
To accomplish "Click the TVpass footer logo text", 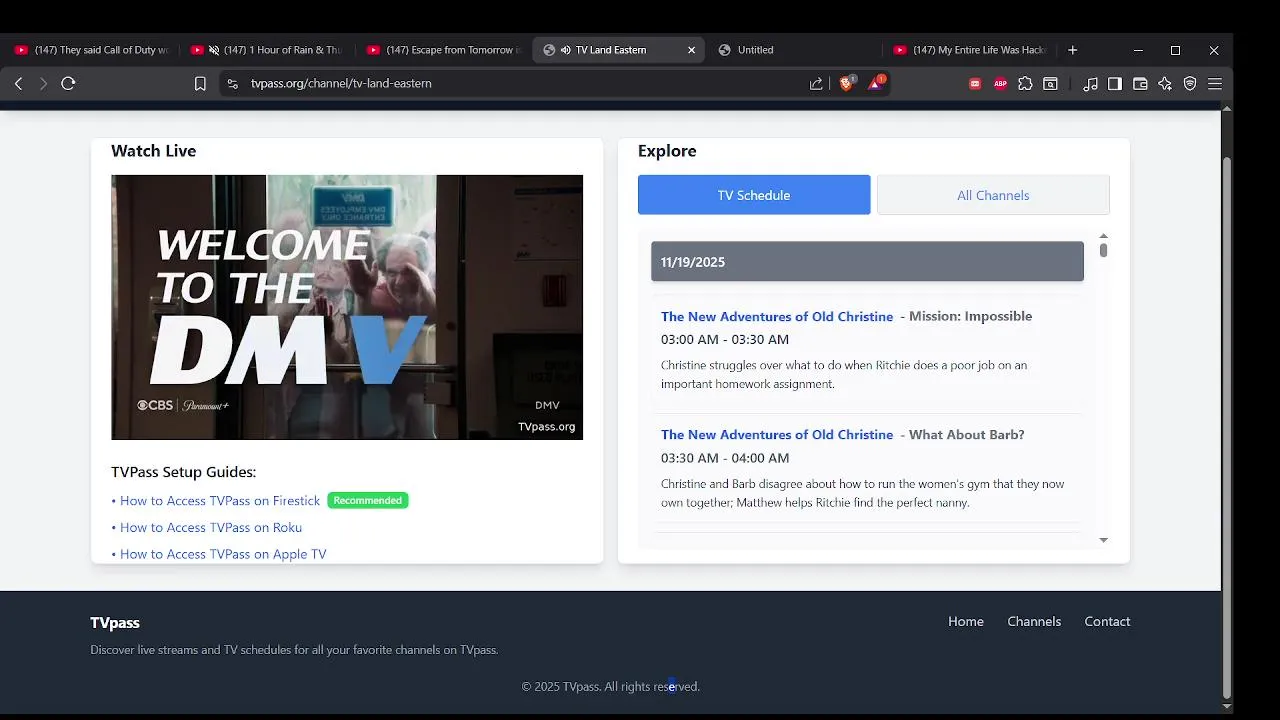I will (115, 623).
